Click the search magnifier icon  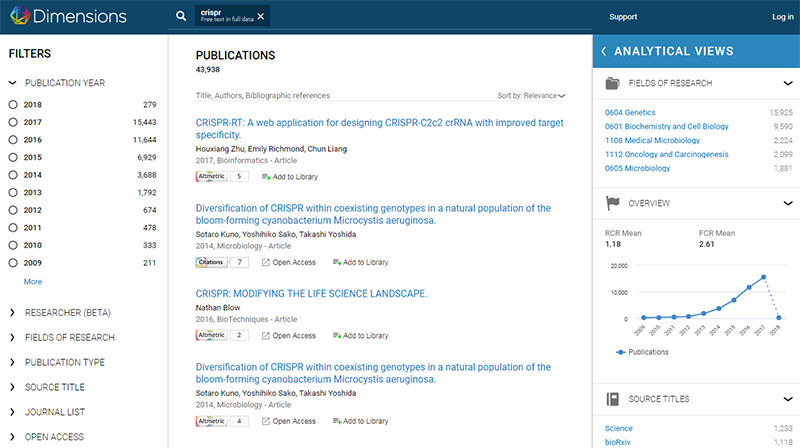coord(180,17)
